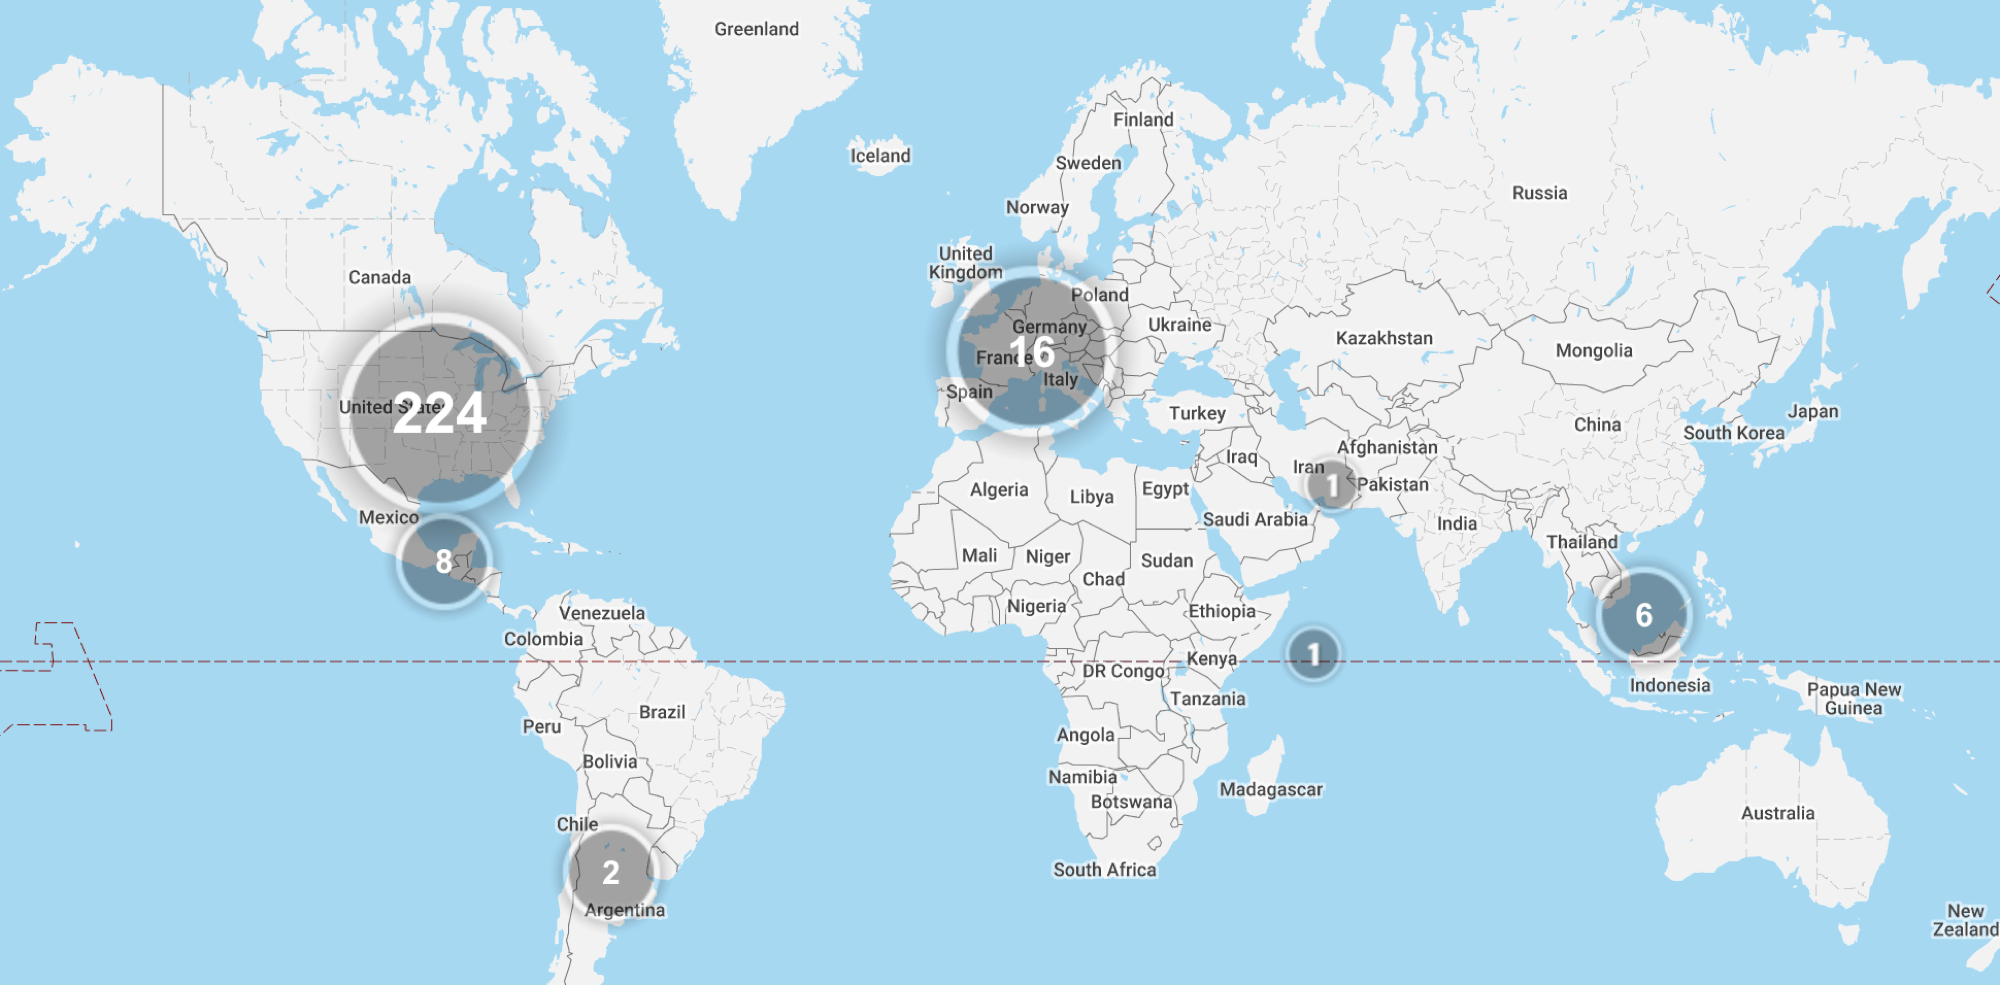Click the Sweden label
The image size is (2000, 985).
pyautogui.click(x=1088, y=163)
